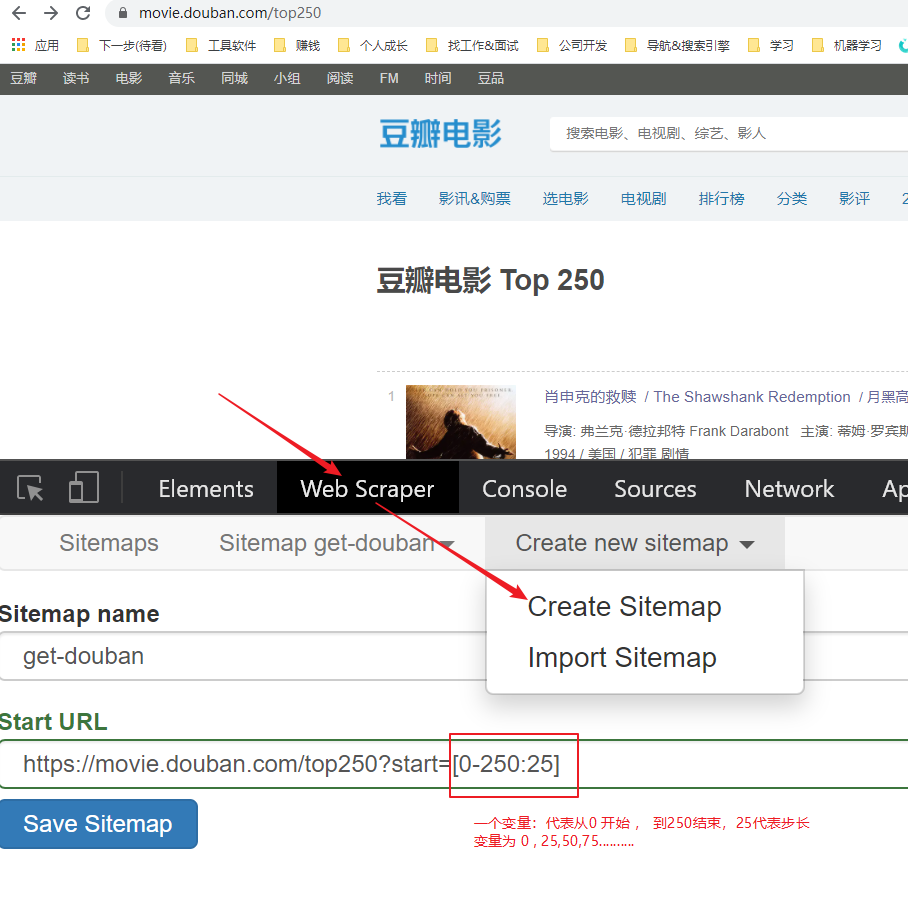
Task: Go to 分类 in the movie nav
Action: click(x=791, y=199)
